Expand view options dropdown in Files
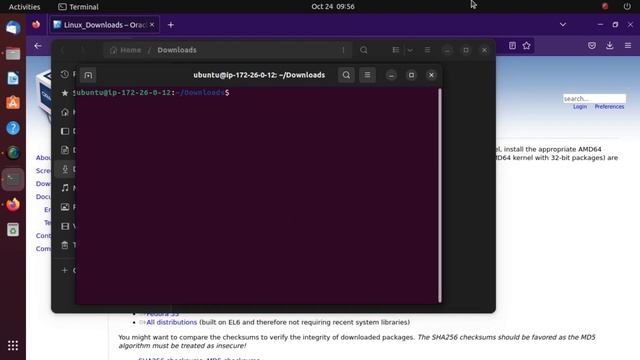 (x=410, y=50)
